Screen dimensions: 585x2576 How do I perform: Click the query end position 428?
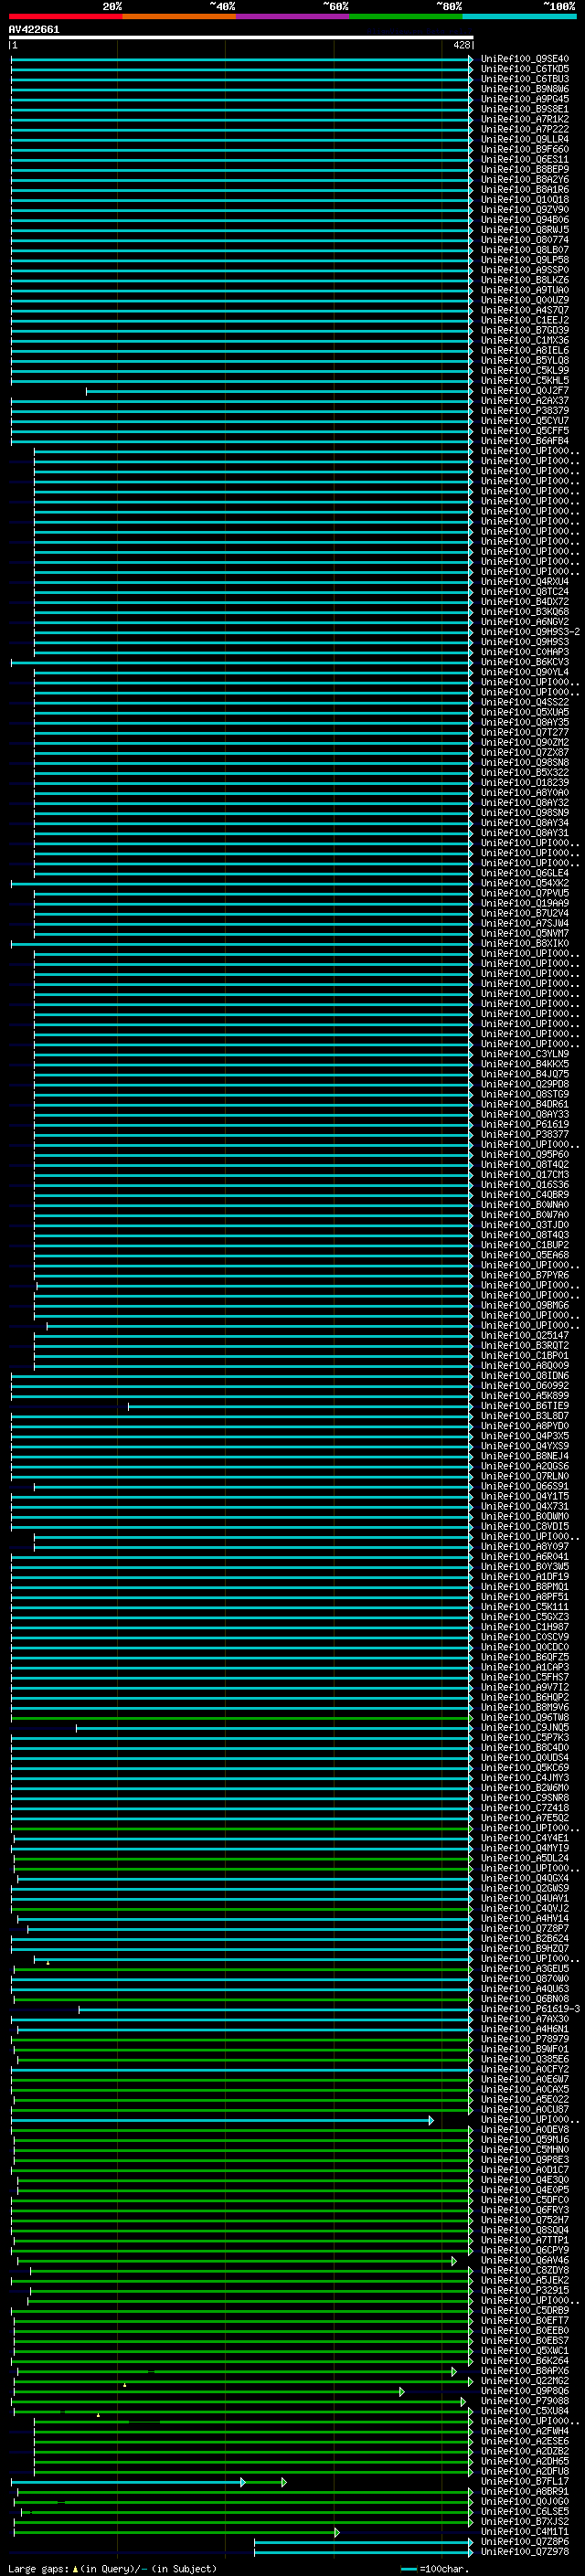pyautogui.click(x=462, y=45)
